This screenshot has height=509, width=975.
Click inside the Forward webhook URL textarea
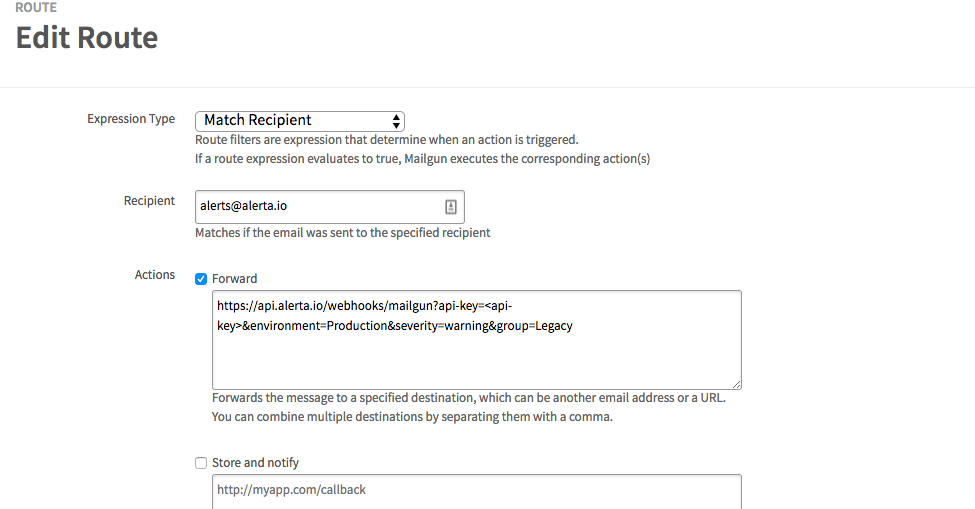(477, 340)
